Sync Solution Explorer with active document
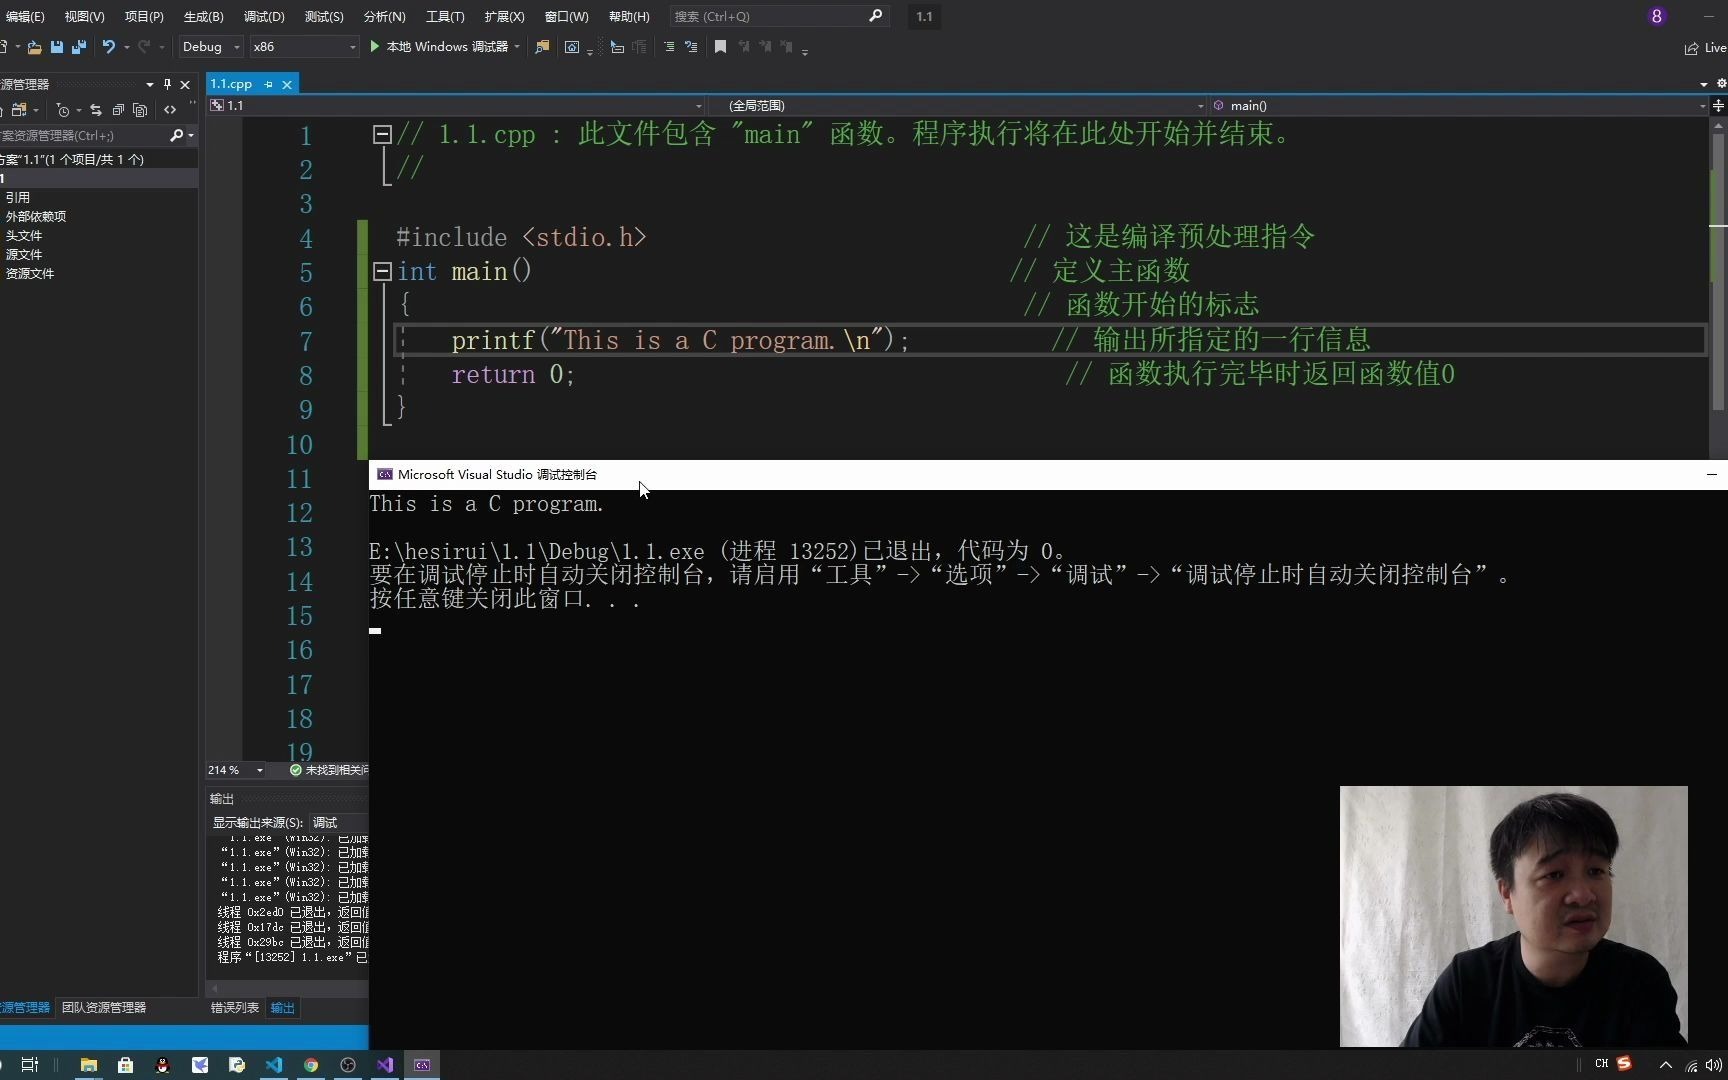This screenshot has width=1728, height=1080. tap(96, 110)
